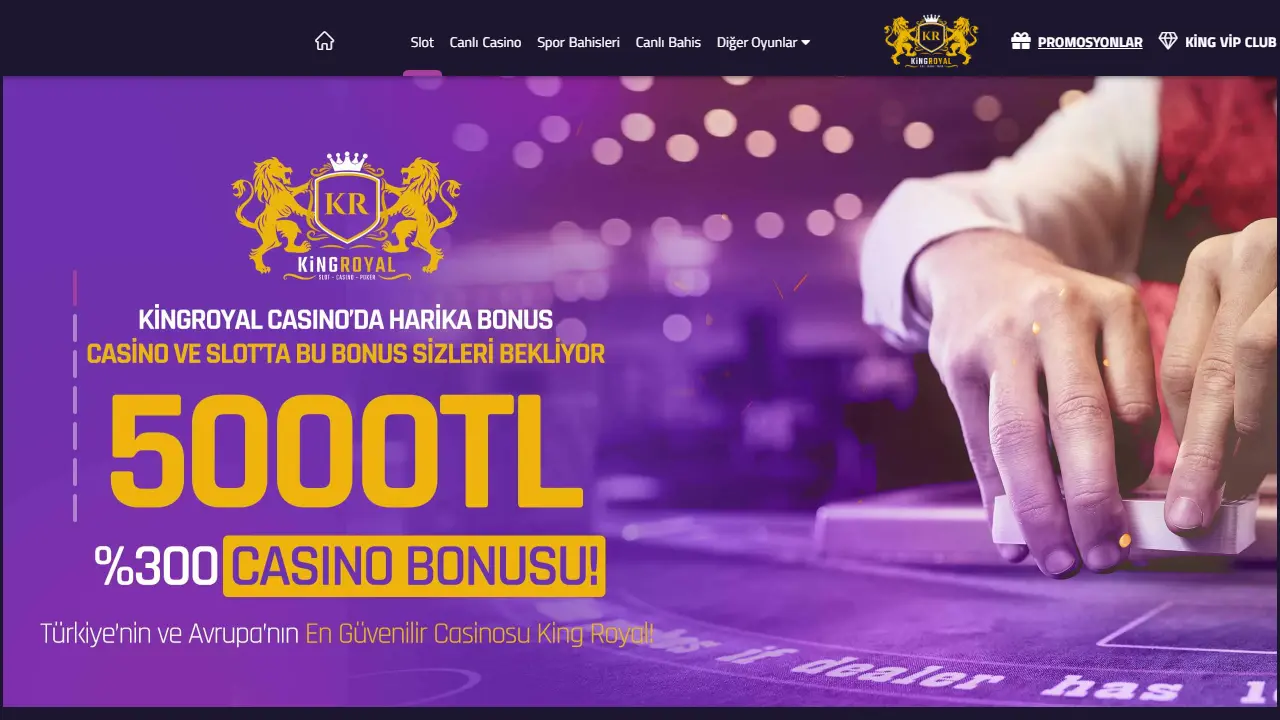Click the 5000TL bonus headline
This screenshot has height=720, width=1280.
click(346, 453)
